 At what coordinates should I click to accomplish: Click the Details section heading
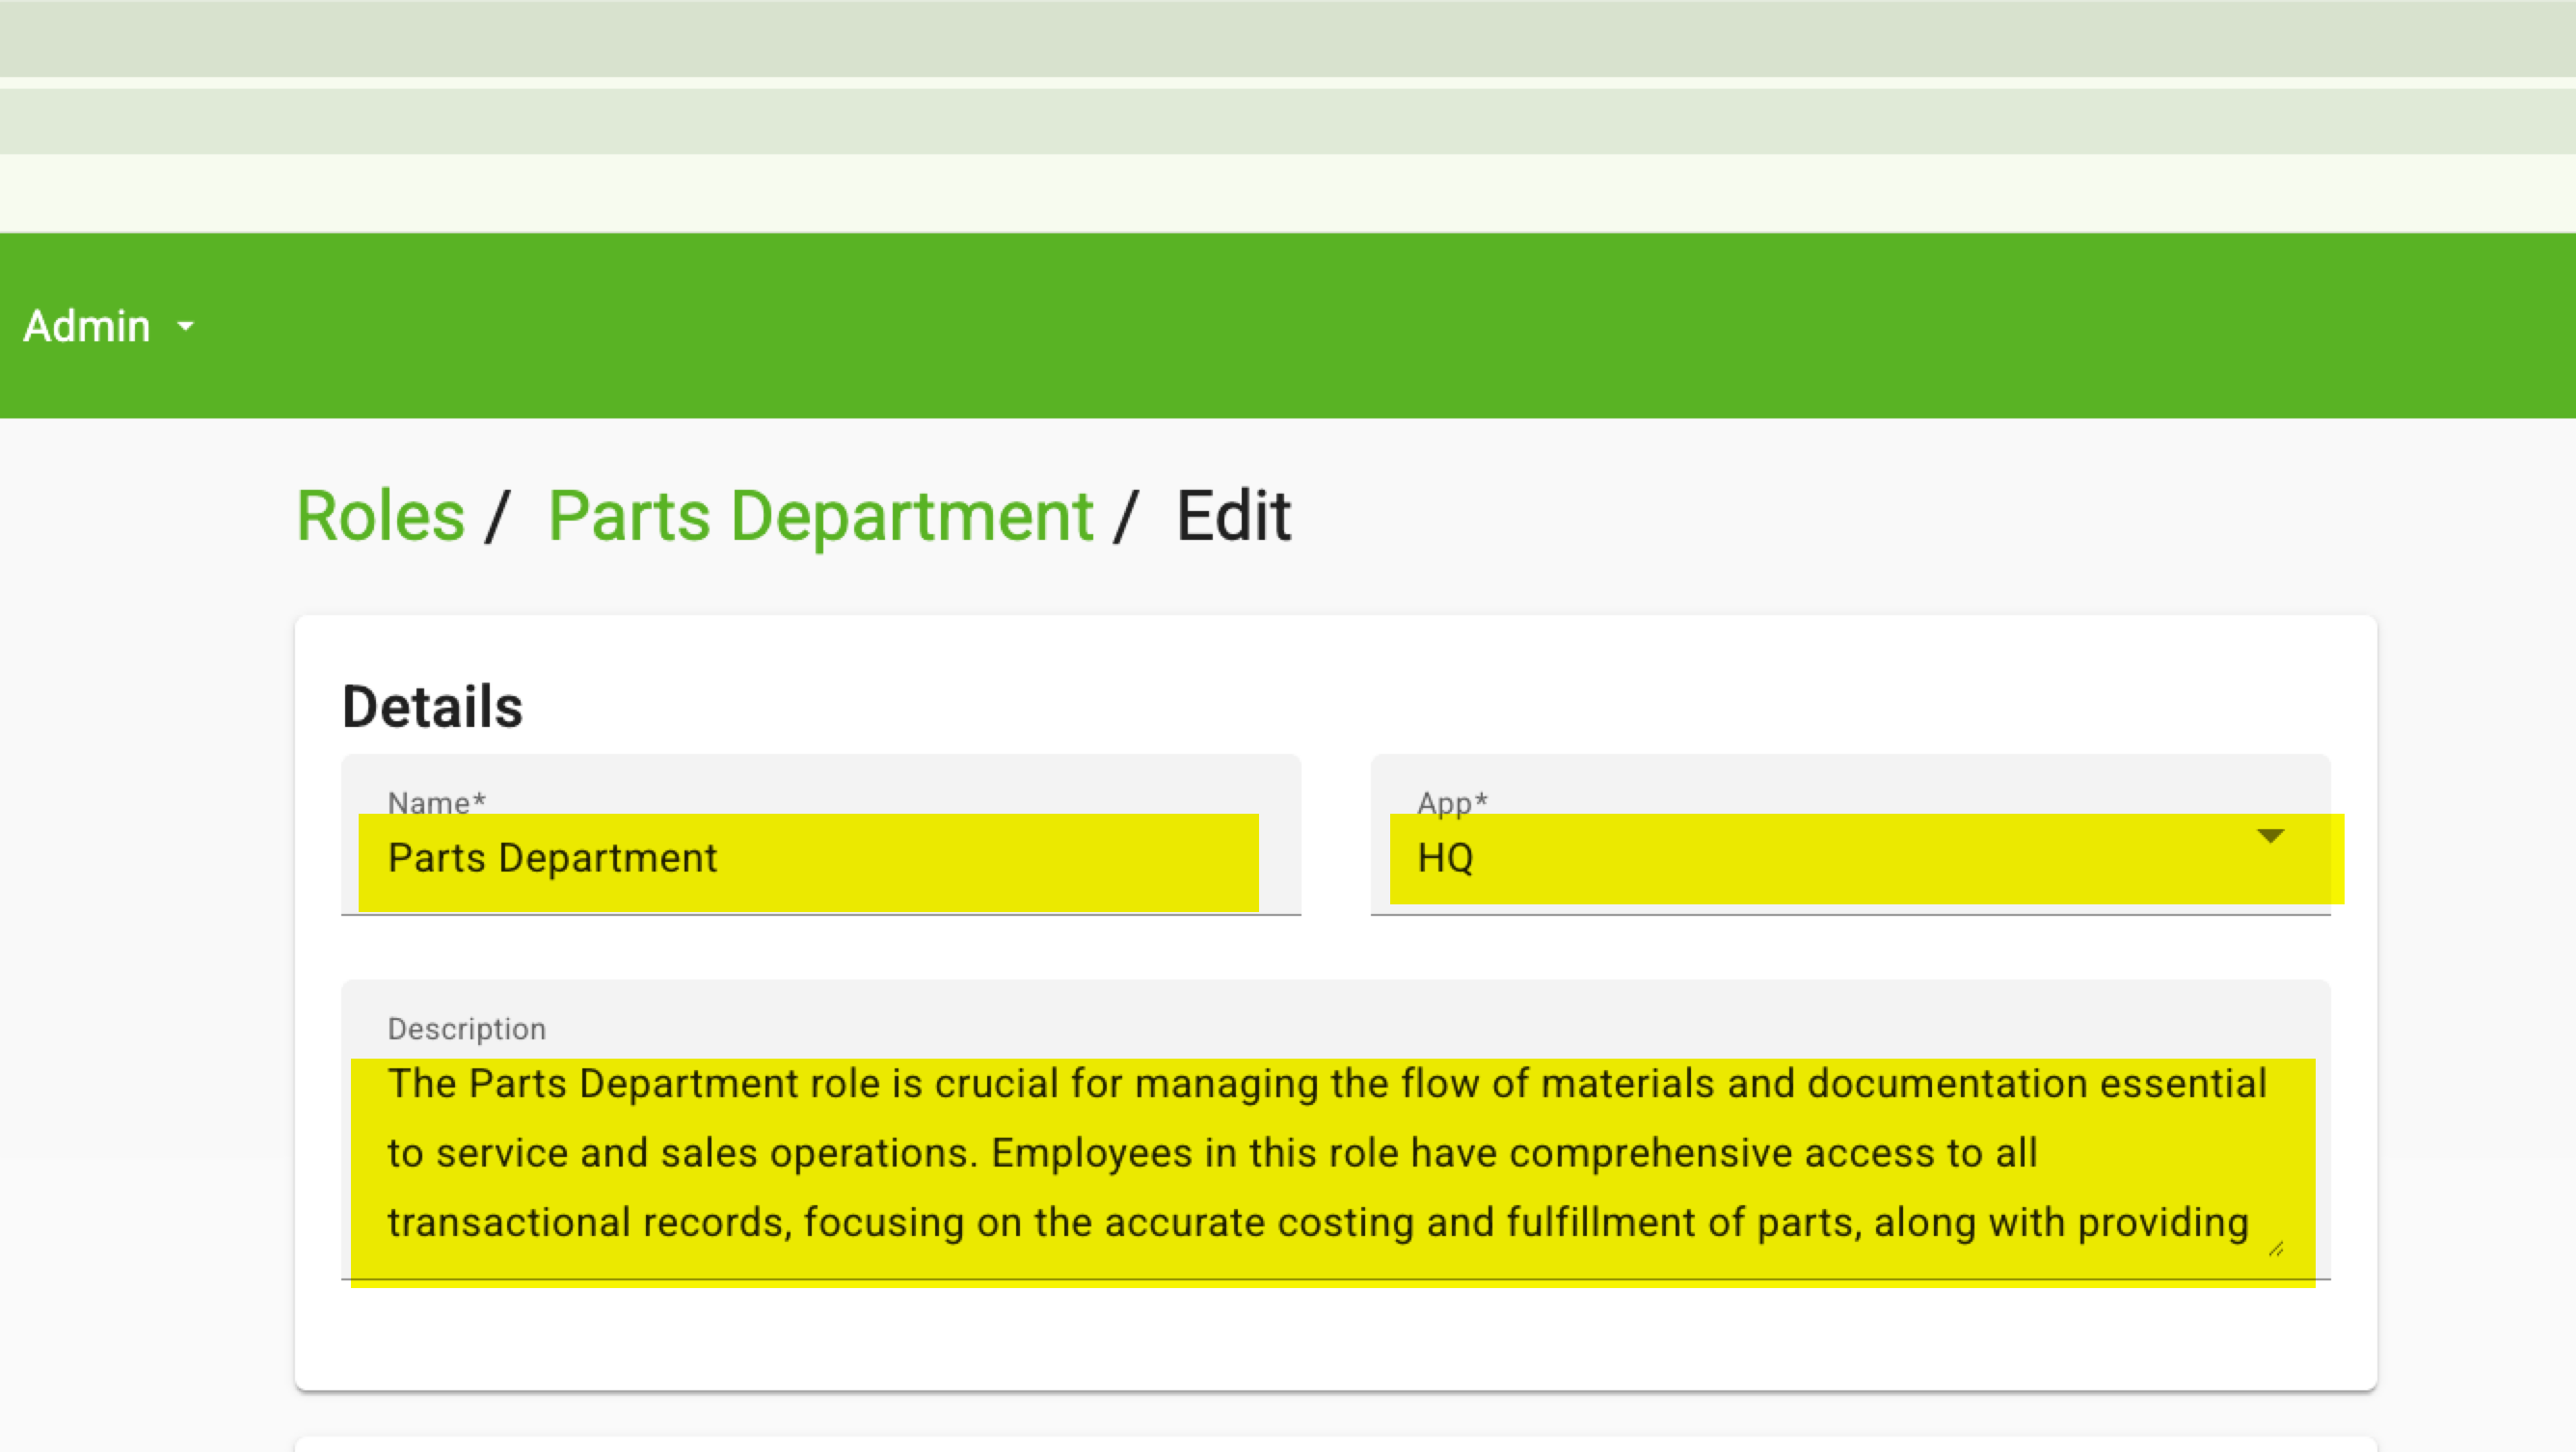click(432, 706)
